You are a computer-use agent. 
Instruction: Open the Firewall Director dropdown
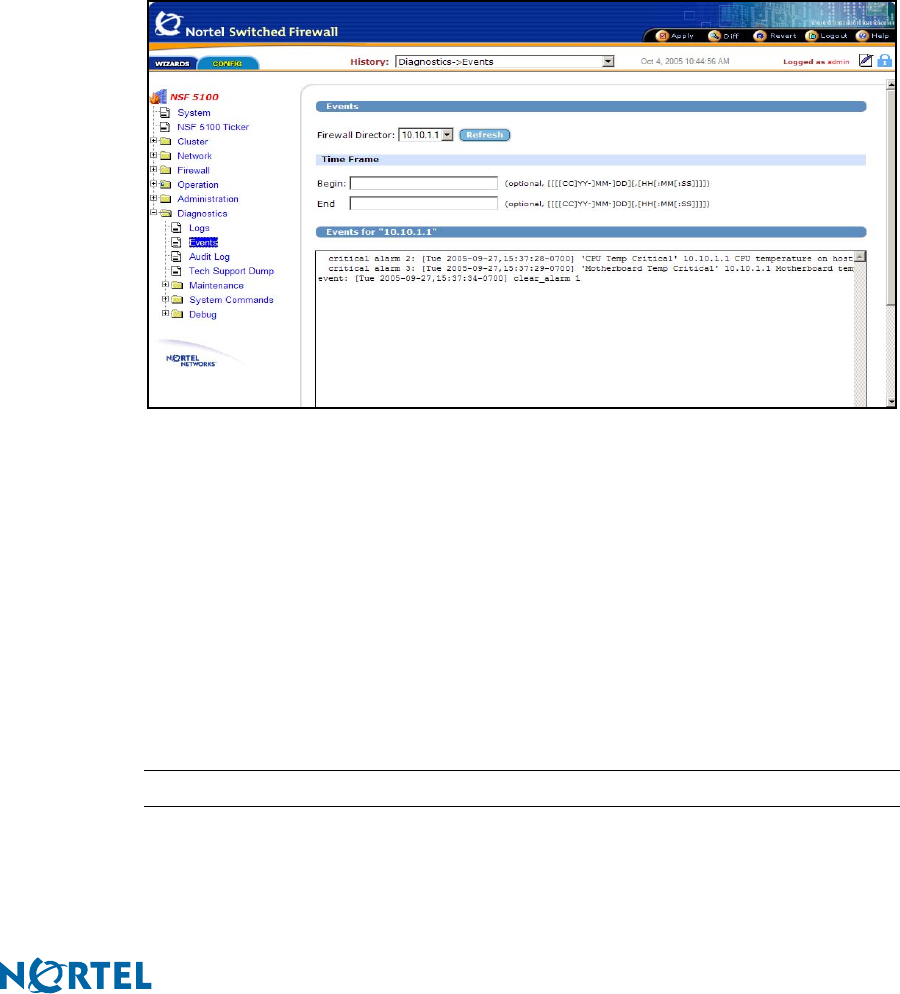click(447, 135)
